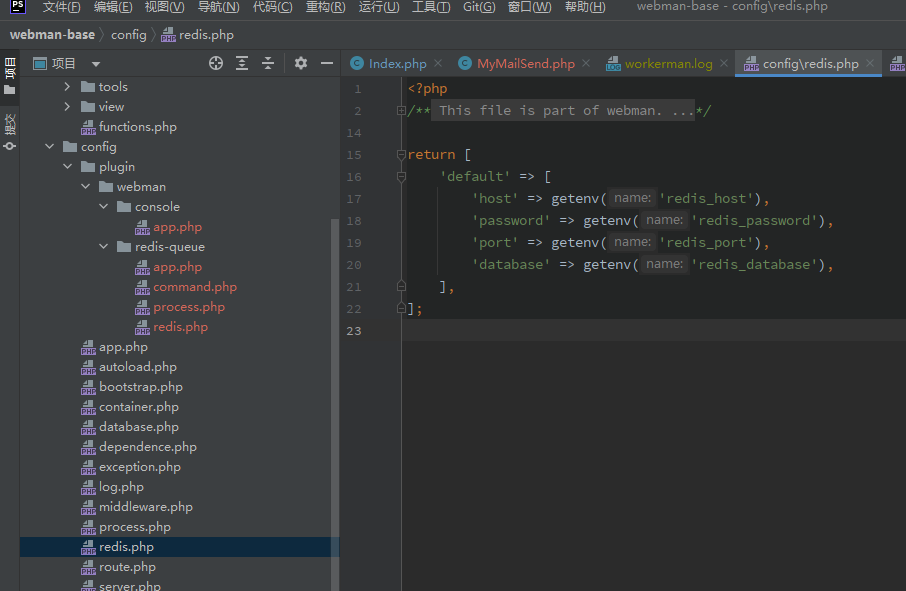Open the 导航(N) menu

pos(218,7)
